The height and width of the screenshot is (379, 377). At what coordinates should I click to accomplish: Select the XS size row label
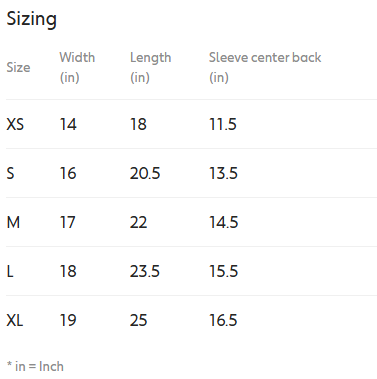tap(15, 124)
